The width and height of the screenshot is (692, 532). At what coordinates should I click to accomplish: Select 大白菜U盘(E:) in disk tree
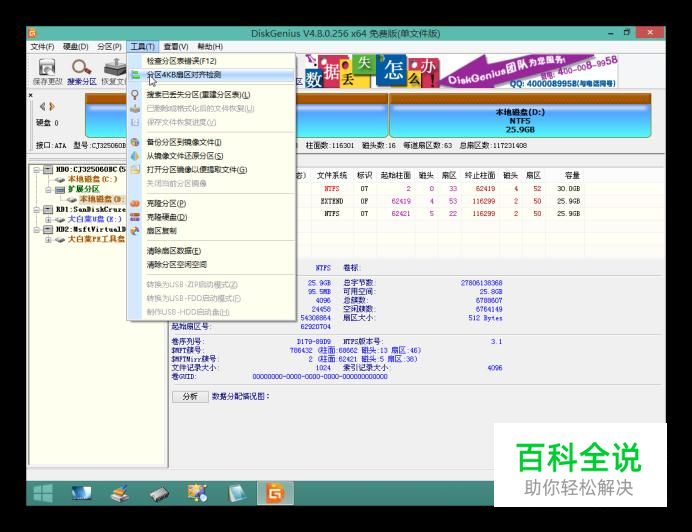(94, 219)
